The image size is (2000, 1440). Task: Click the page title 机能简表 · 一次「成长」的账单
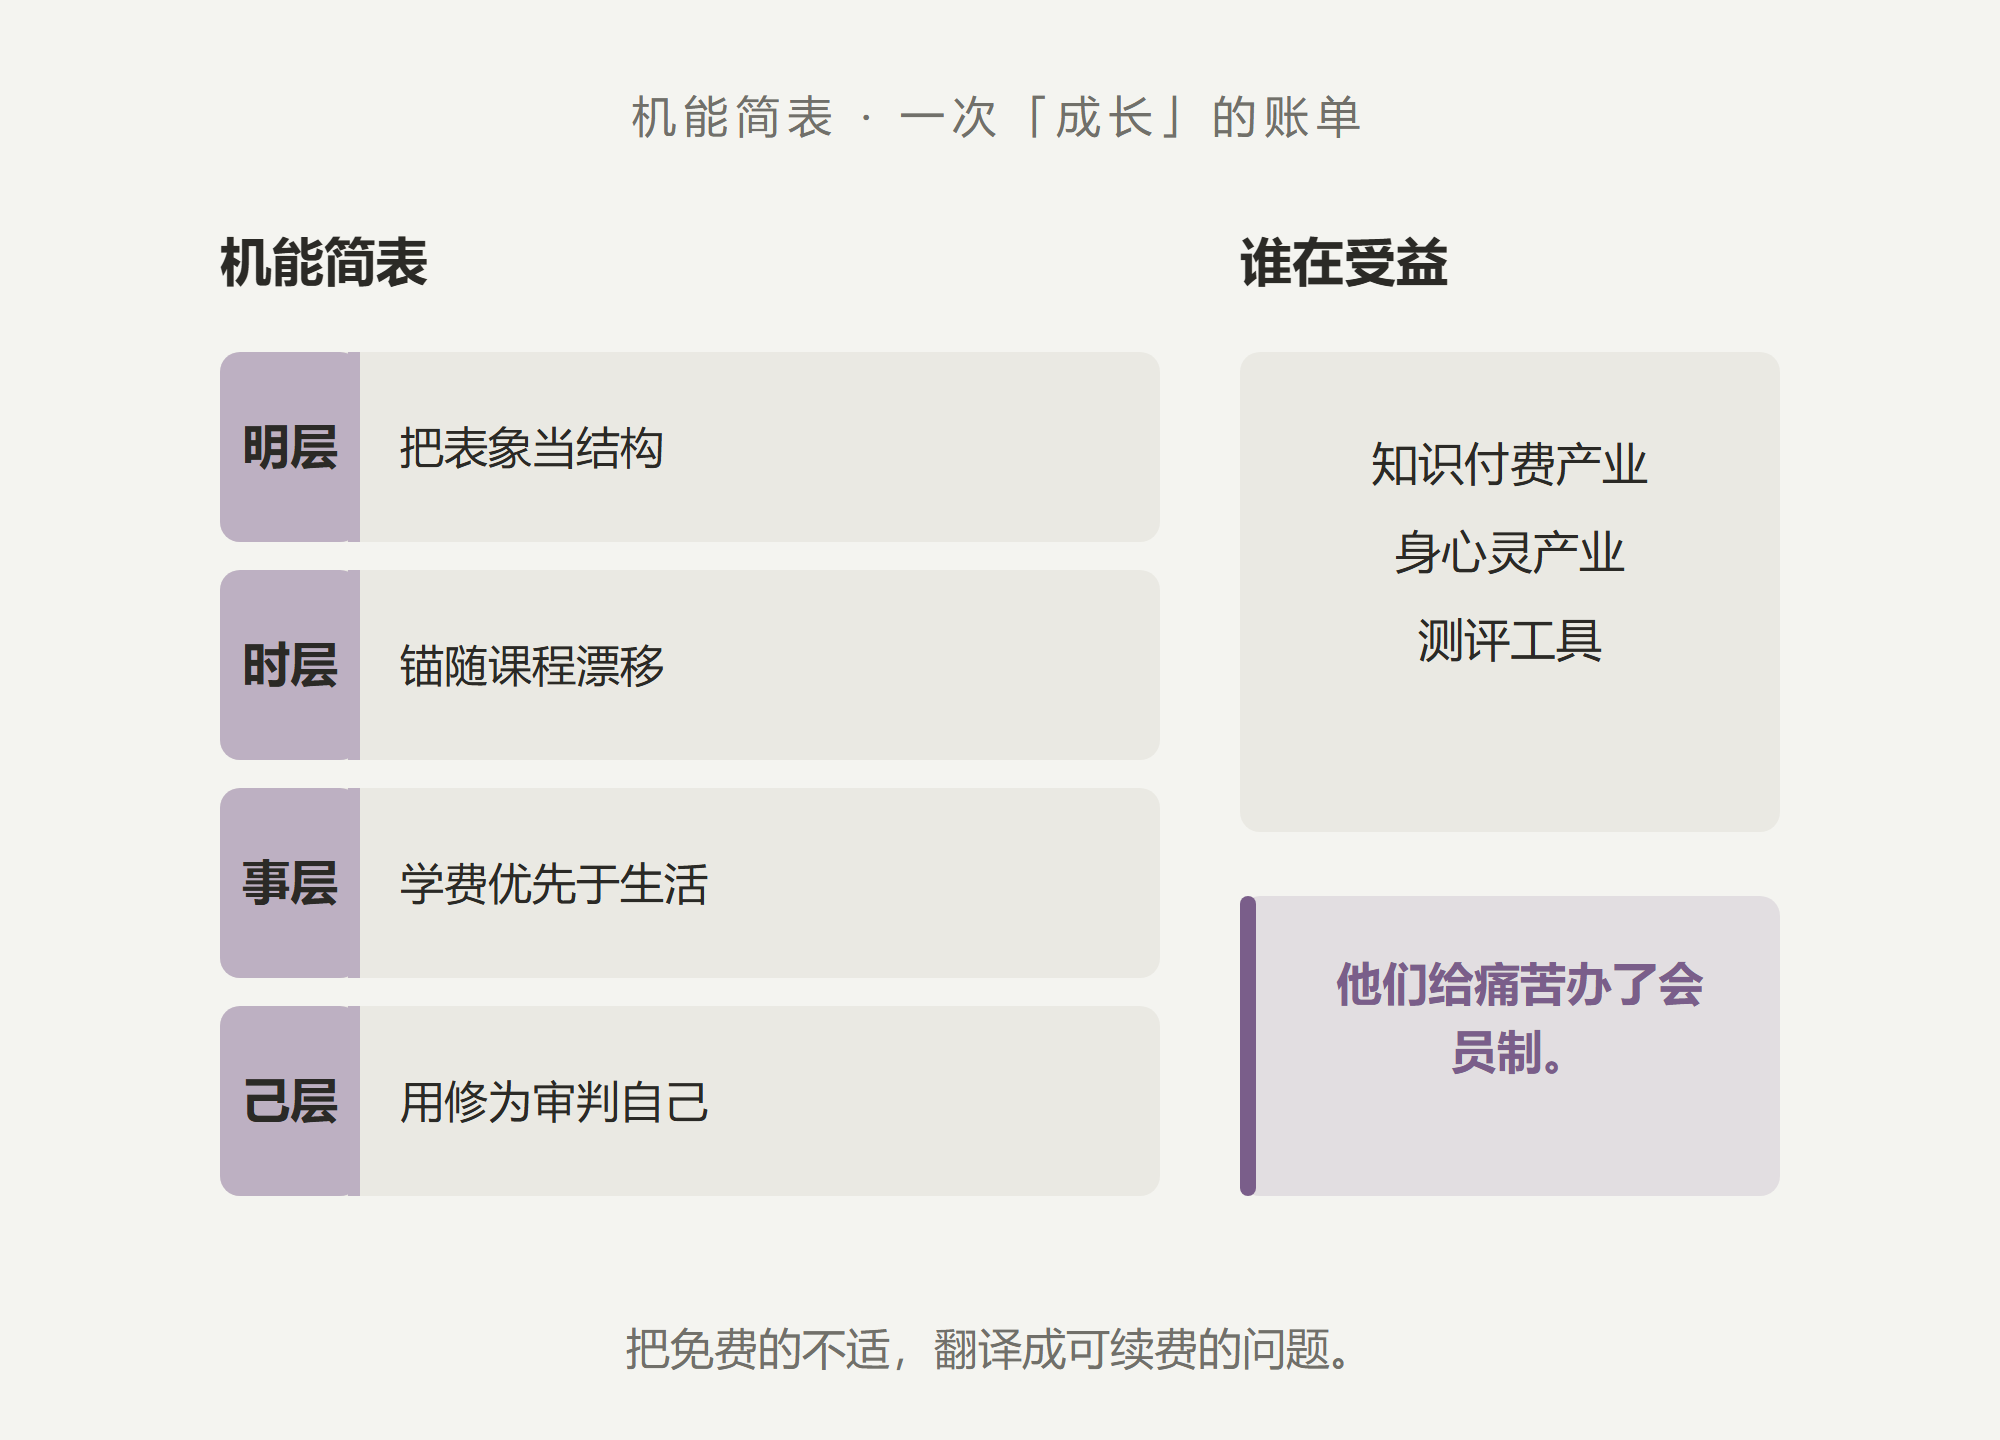click(x=996, y=118)
